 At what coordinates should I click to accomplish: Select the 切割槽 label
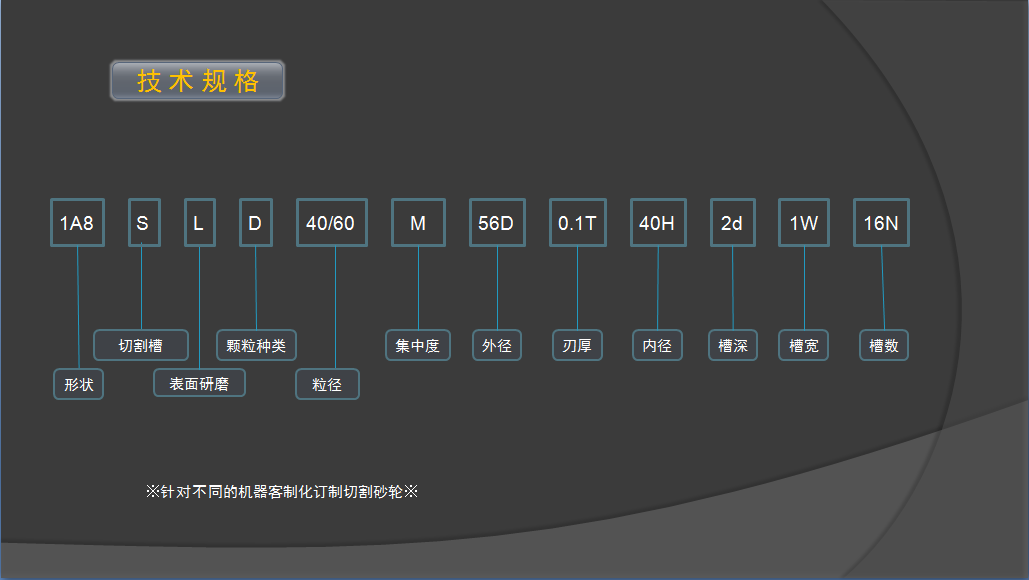[x=141, y=346]
